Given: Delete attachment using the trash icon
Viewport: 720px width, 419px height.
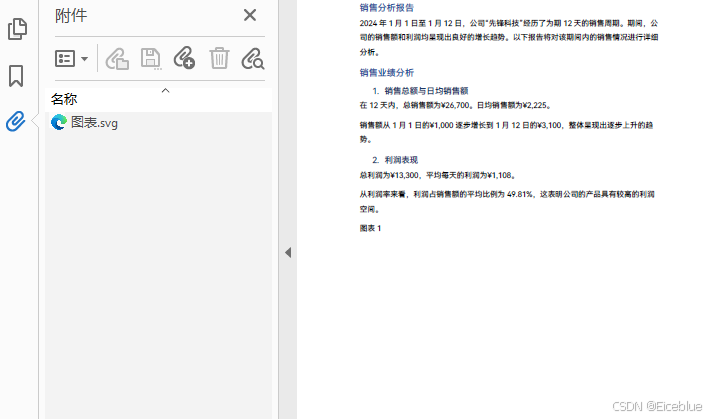Looking at the screenshot, I should click(219, 58).
